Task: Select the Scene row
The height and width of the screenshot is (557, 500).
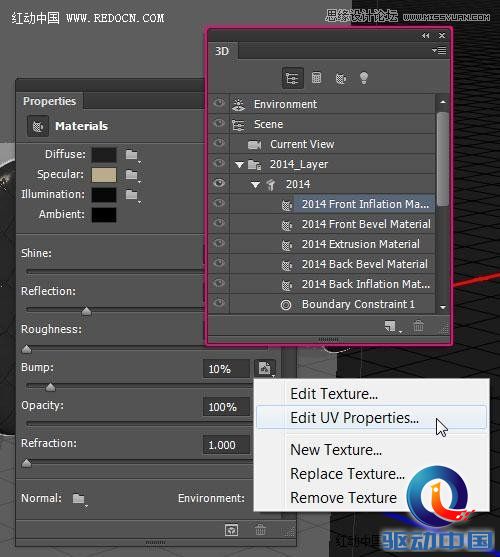Action: 332,124
